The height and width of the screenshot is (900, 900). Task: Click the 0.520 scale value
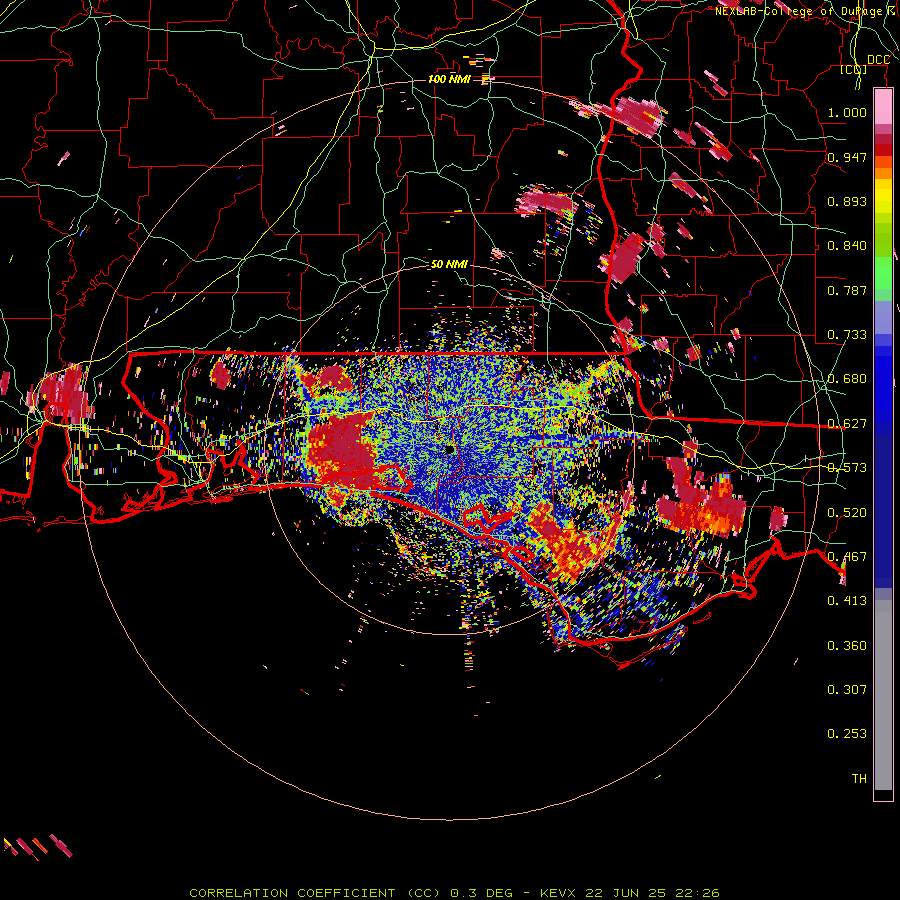[847, 513]
